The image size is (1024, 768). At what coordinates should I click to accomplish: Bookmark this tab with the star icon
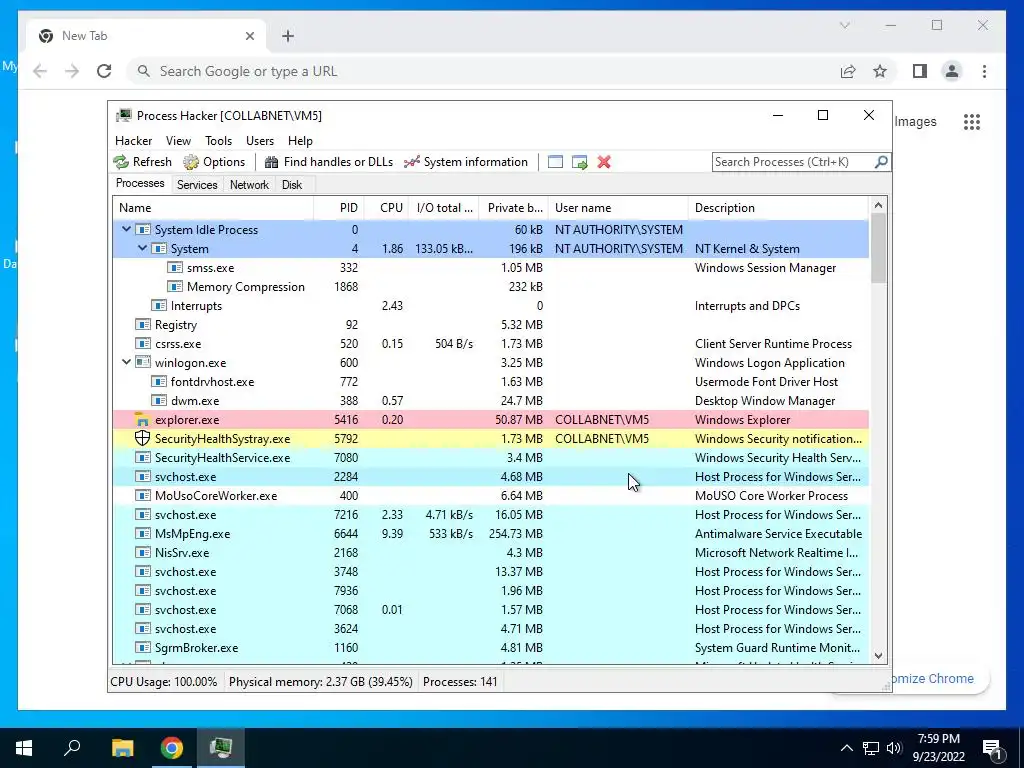point(880,71)
